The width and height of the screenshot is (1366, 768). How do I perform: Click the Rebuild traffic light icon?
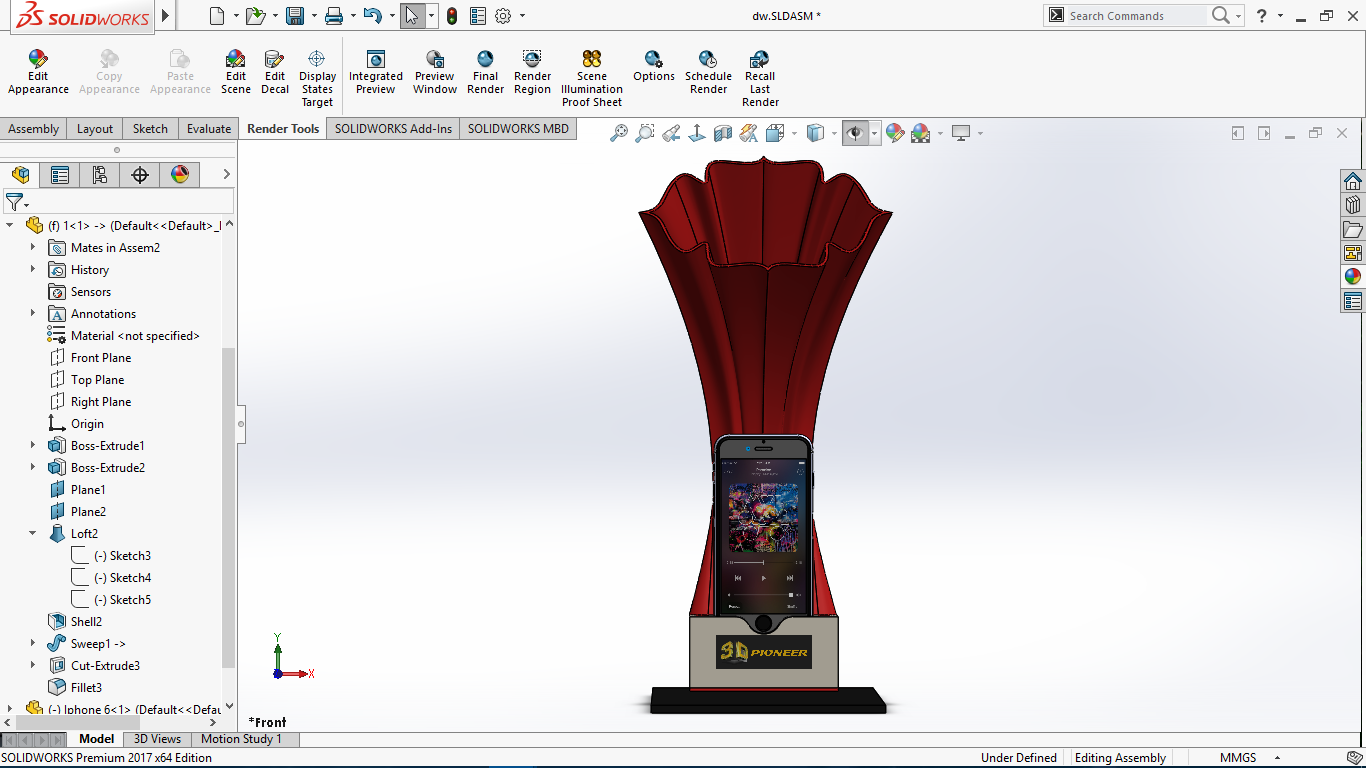(x=452, y=16)
